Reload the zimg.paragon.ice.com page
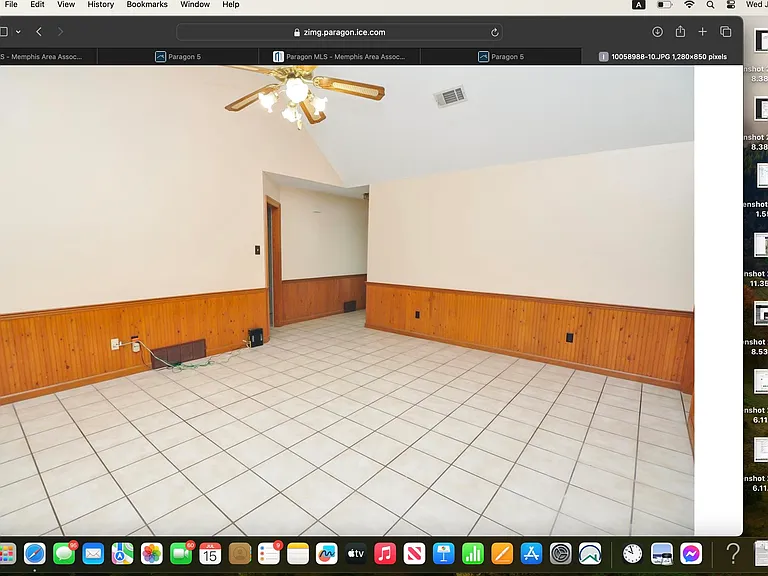This screenshot has height=576, width=768. coord(495,32)
